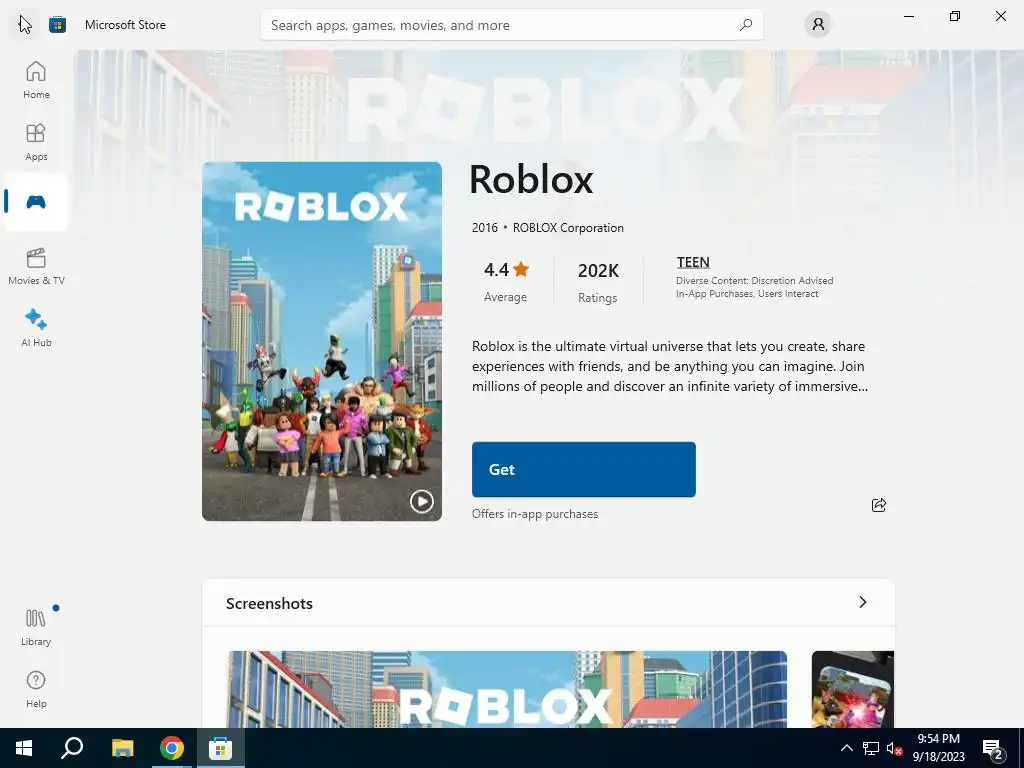Open the Help section
Image resolution: width=1024 pixels, height=768 pixels.
36,689
